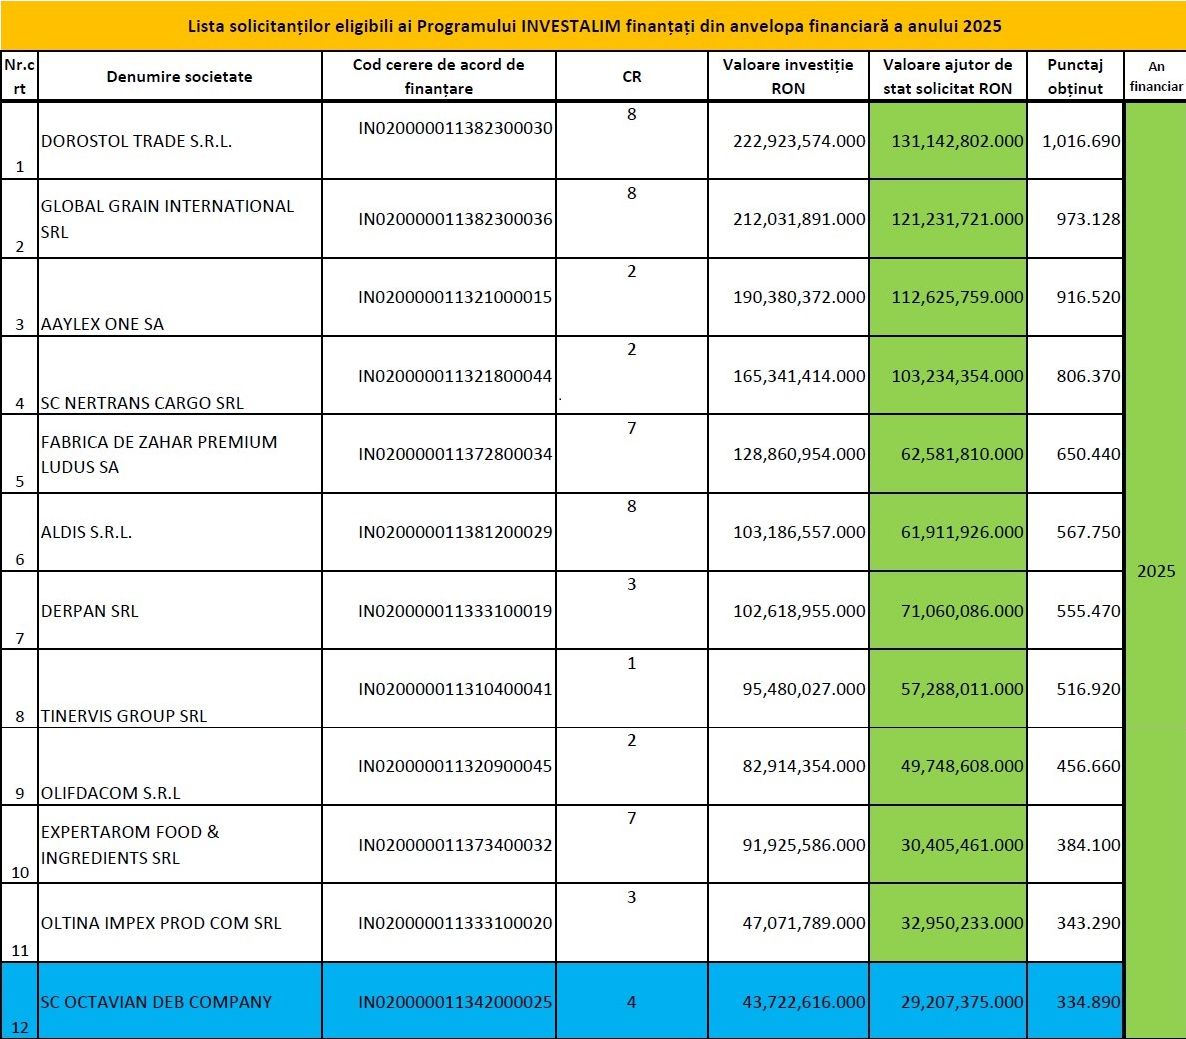Select the GLOBAL GRAIN INTERNATIONAL SRL cell

(167, 219)
